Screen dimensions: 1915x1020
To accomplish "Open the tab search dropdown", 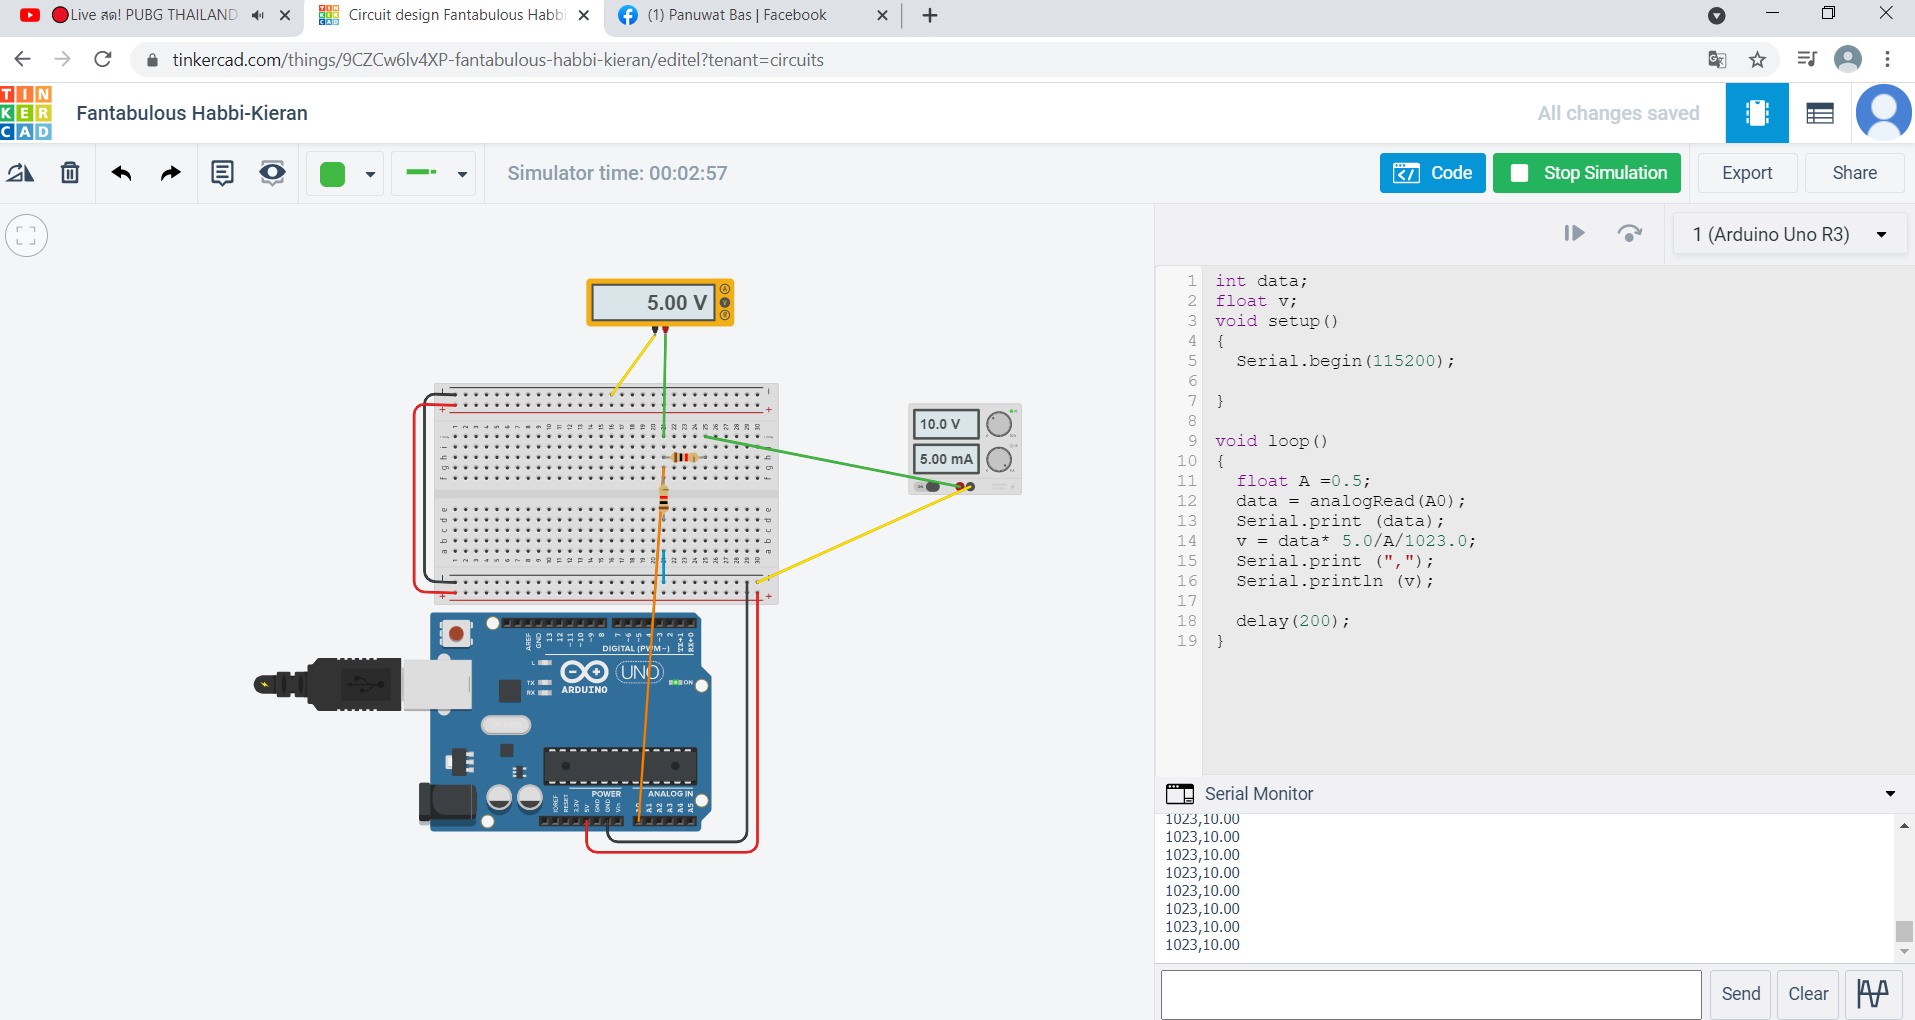I will coord(1716,15).
